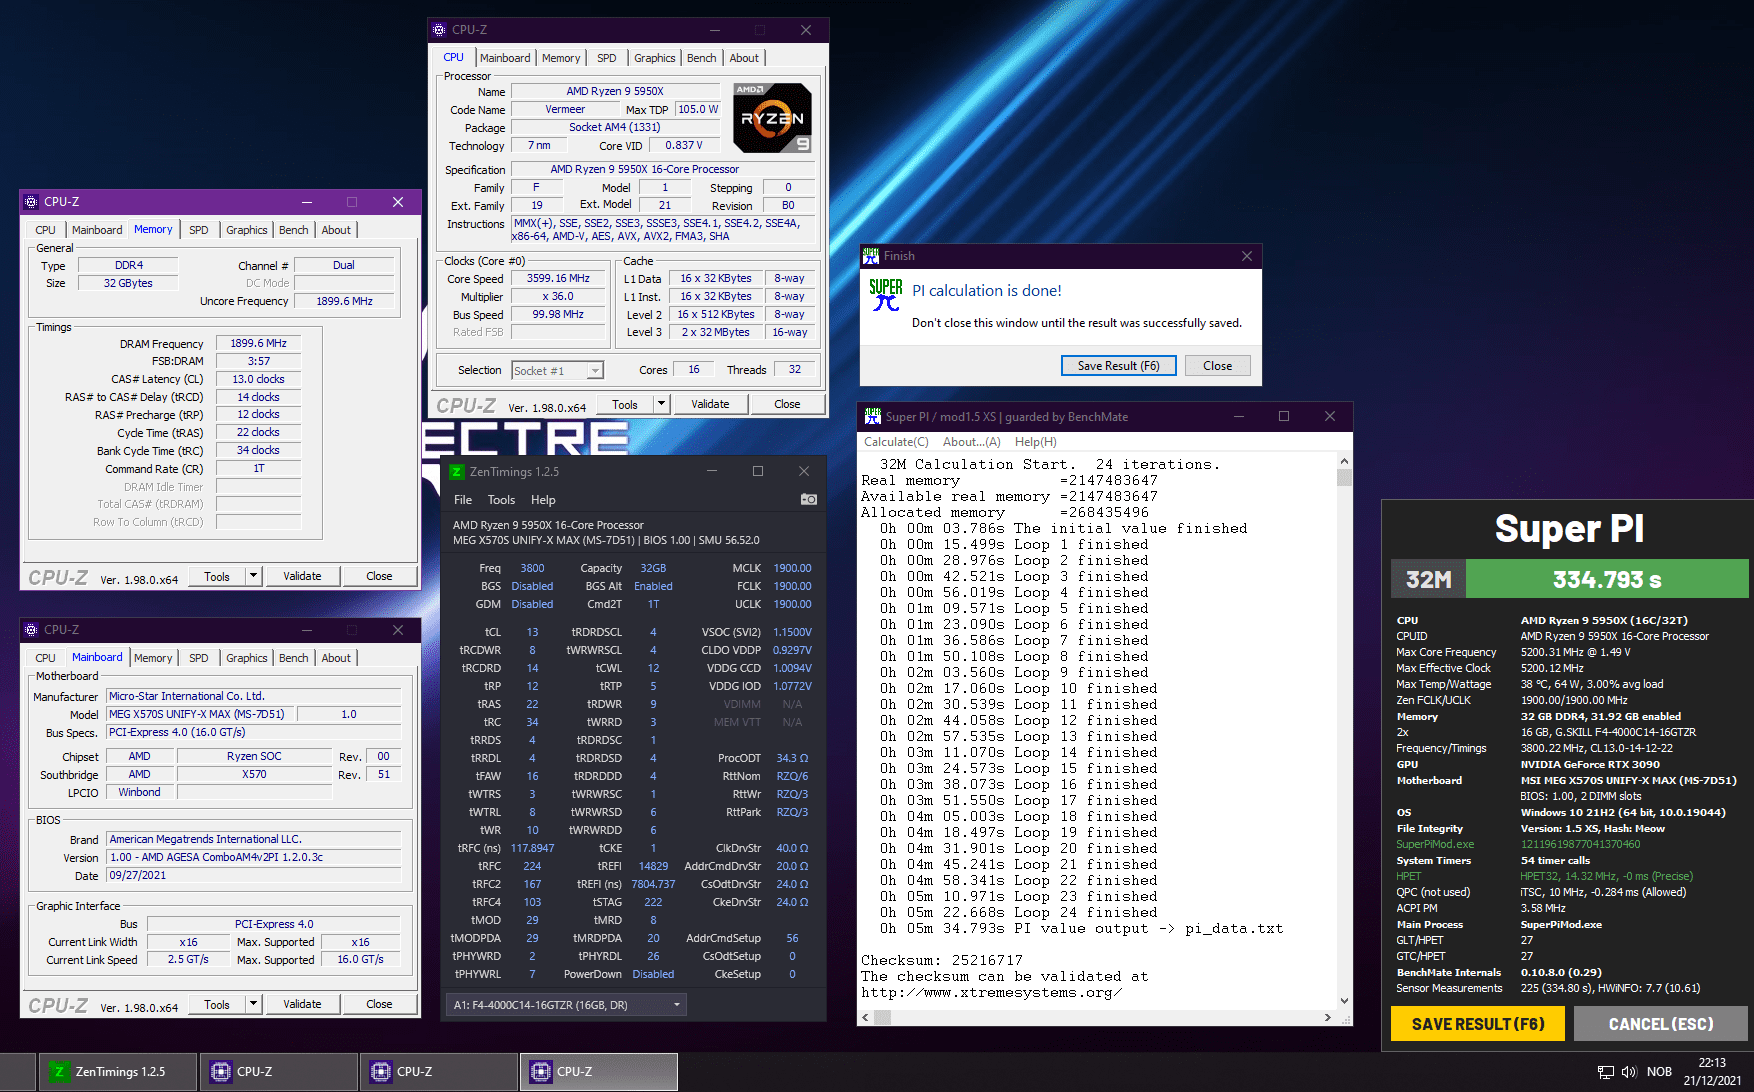Screen dimensions: 1754x1092
Task: Click the Super PI horizontal scrollbar left arrow
Action: 866,1017
